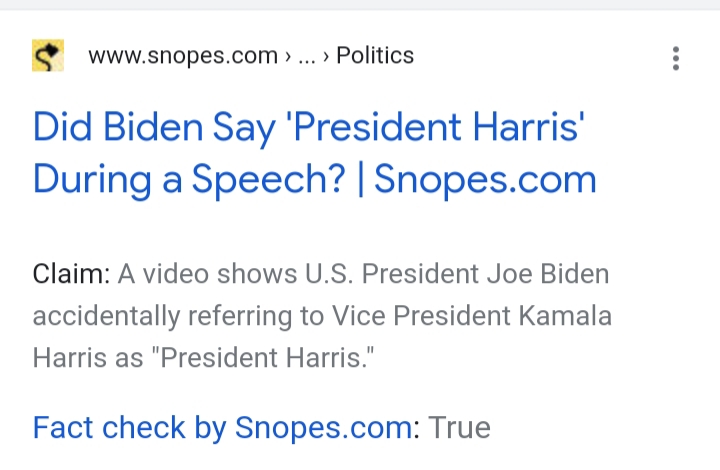Click the "True" fact check rating
This screenshot has width=720, height=470.
[460, 428]
